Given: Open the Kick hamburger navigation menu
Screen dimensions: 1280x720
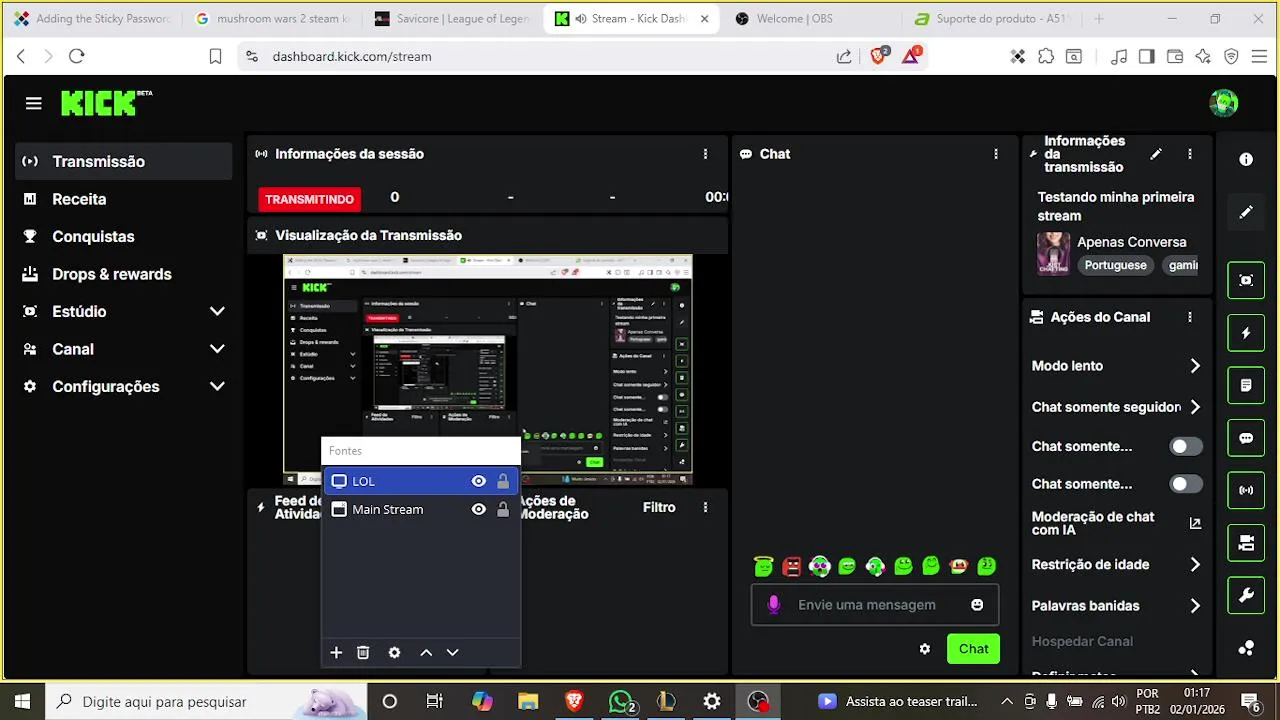Looking at the screenshot, I should tap(33, 103).
